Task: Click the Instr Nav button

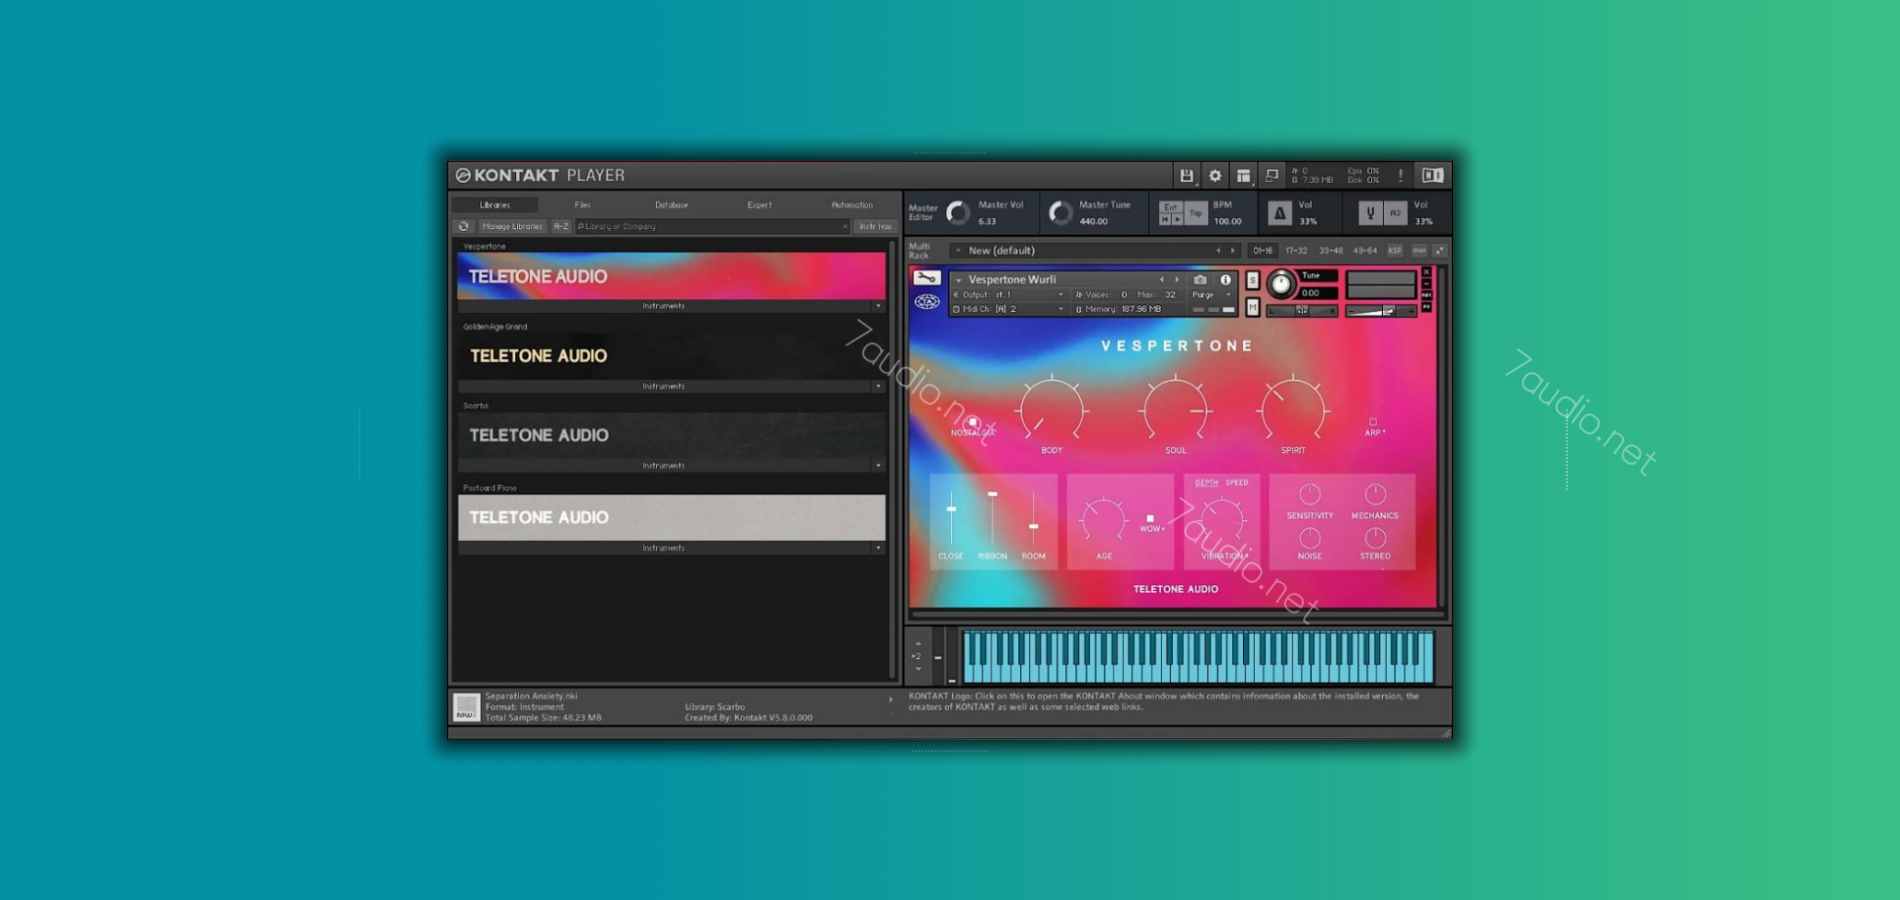Action: (875, 226)
